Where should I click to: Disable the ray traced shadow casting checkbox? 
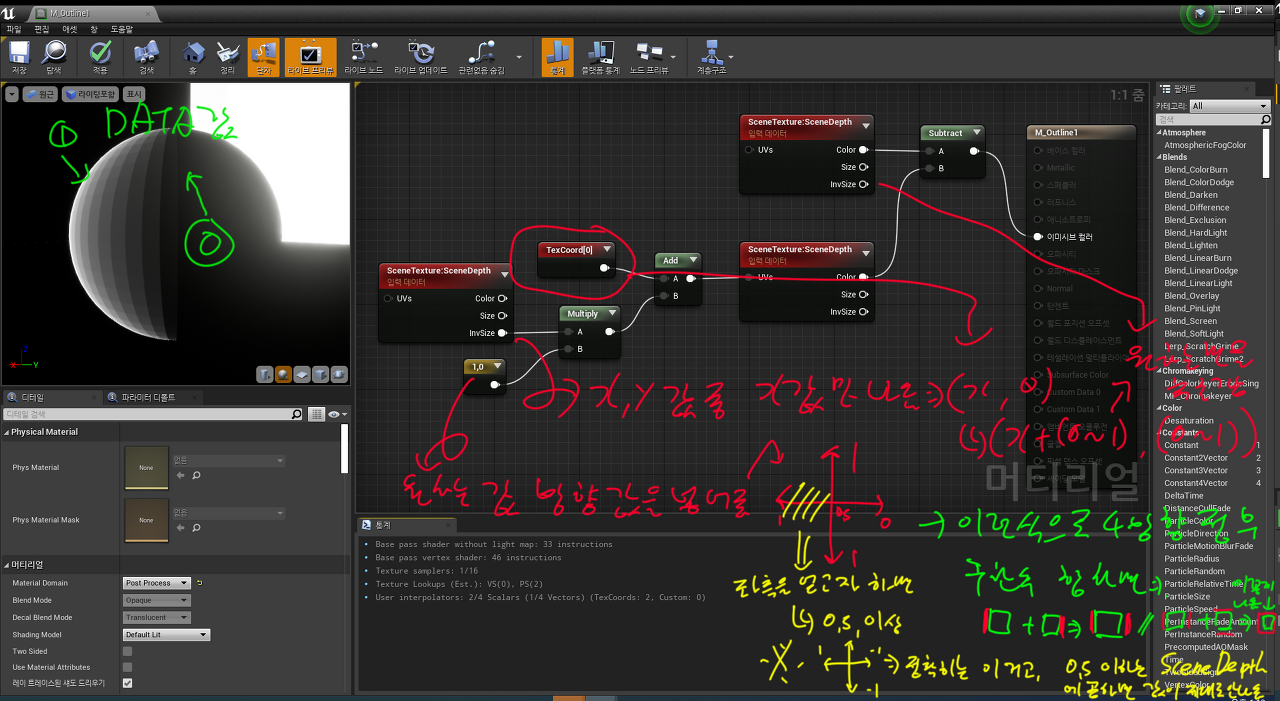[127, 683]
